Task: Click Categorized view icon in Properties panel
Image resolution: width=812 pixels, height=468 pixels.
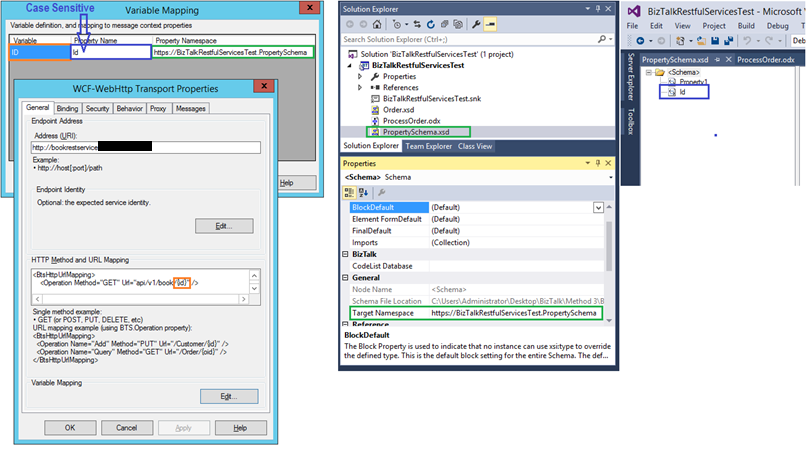Action: point(349,193)
